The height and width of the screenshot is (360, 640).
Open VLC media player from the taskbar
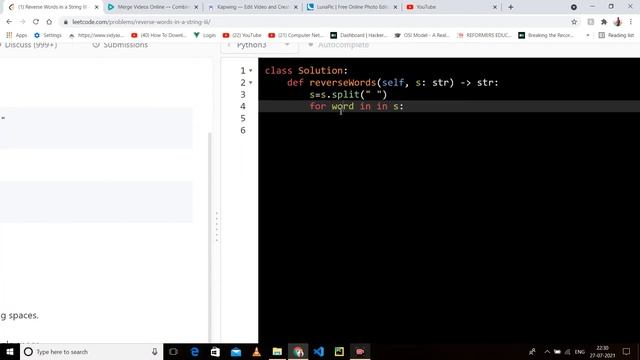(x=256, y=351)
